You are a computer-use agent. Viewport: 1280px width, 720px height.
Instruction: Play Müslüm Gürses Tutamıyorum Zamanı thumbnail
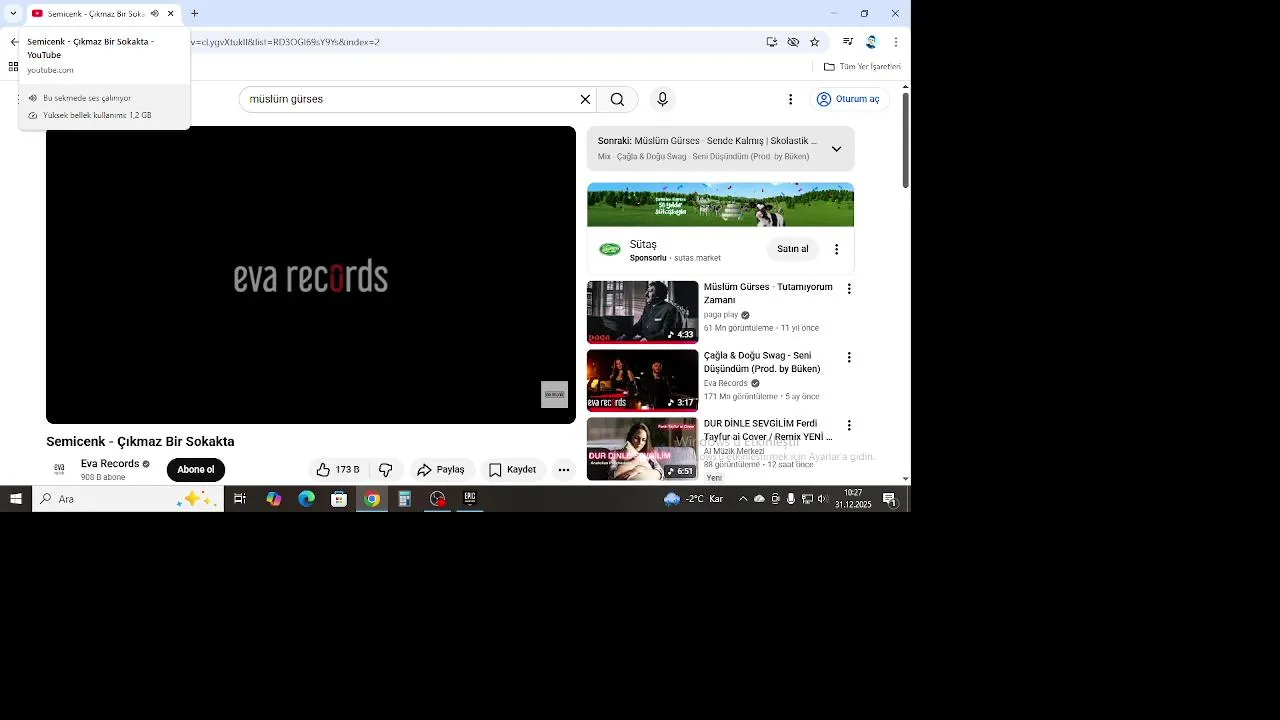coord(642,312)
